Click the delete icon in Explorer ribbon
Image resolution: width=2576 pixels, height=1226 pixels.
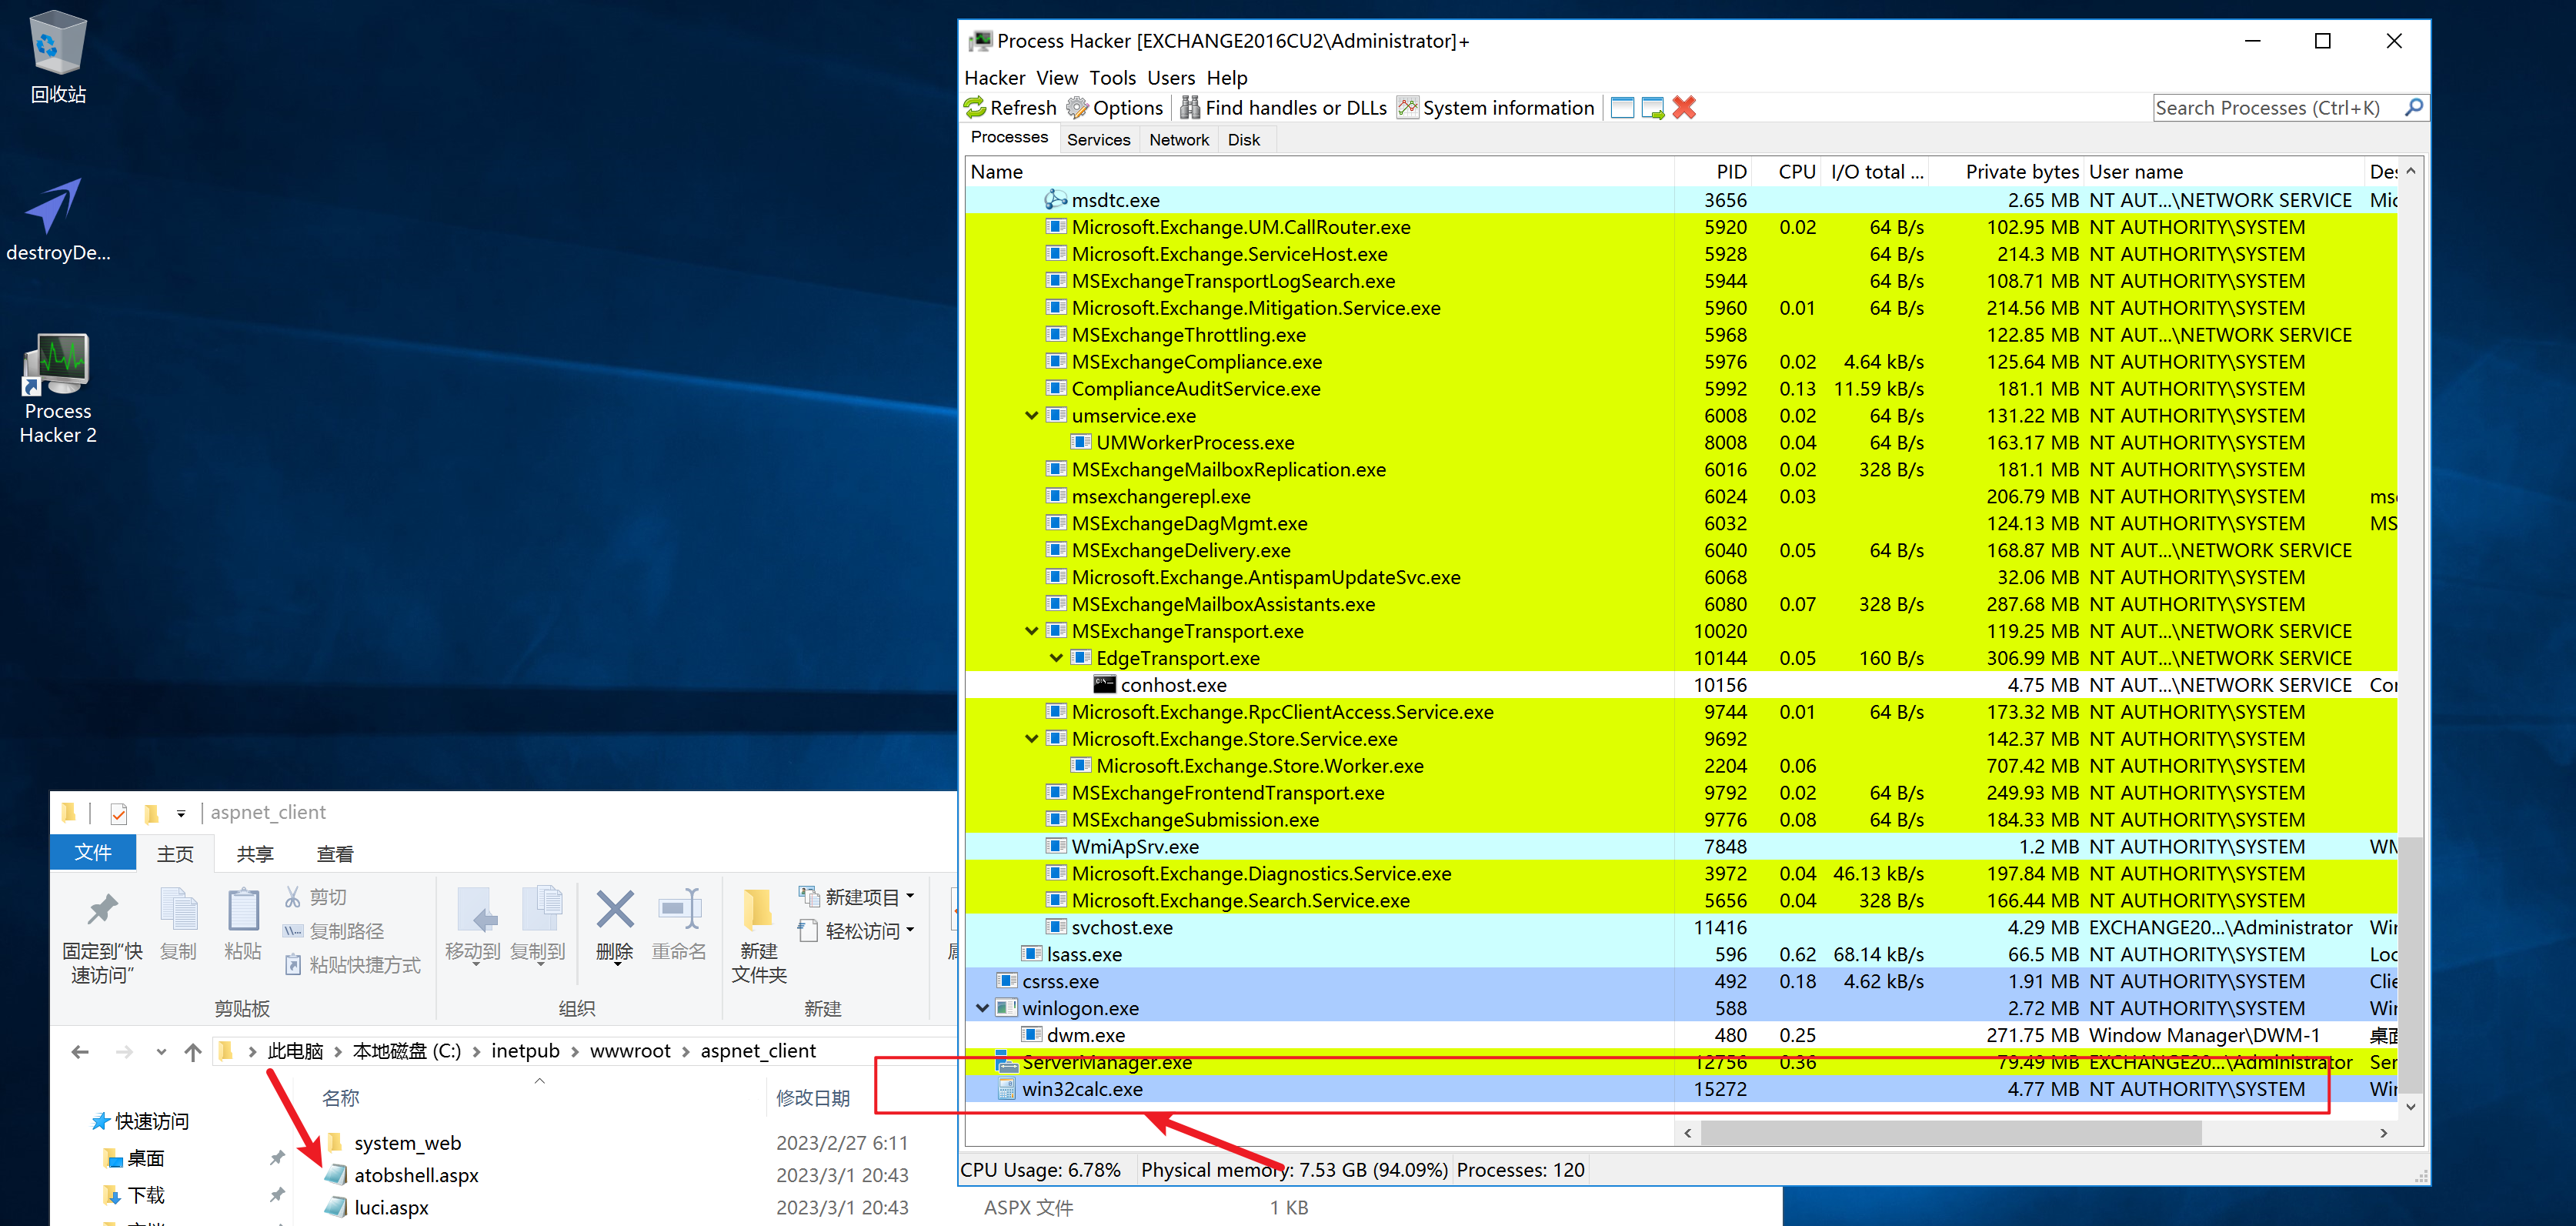click(x=614, y=924)
